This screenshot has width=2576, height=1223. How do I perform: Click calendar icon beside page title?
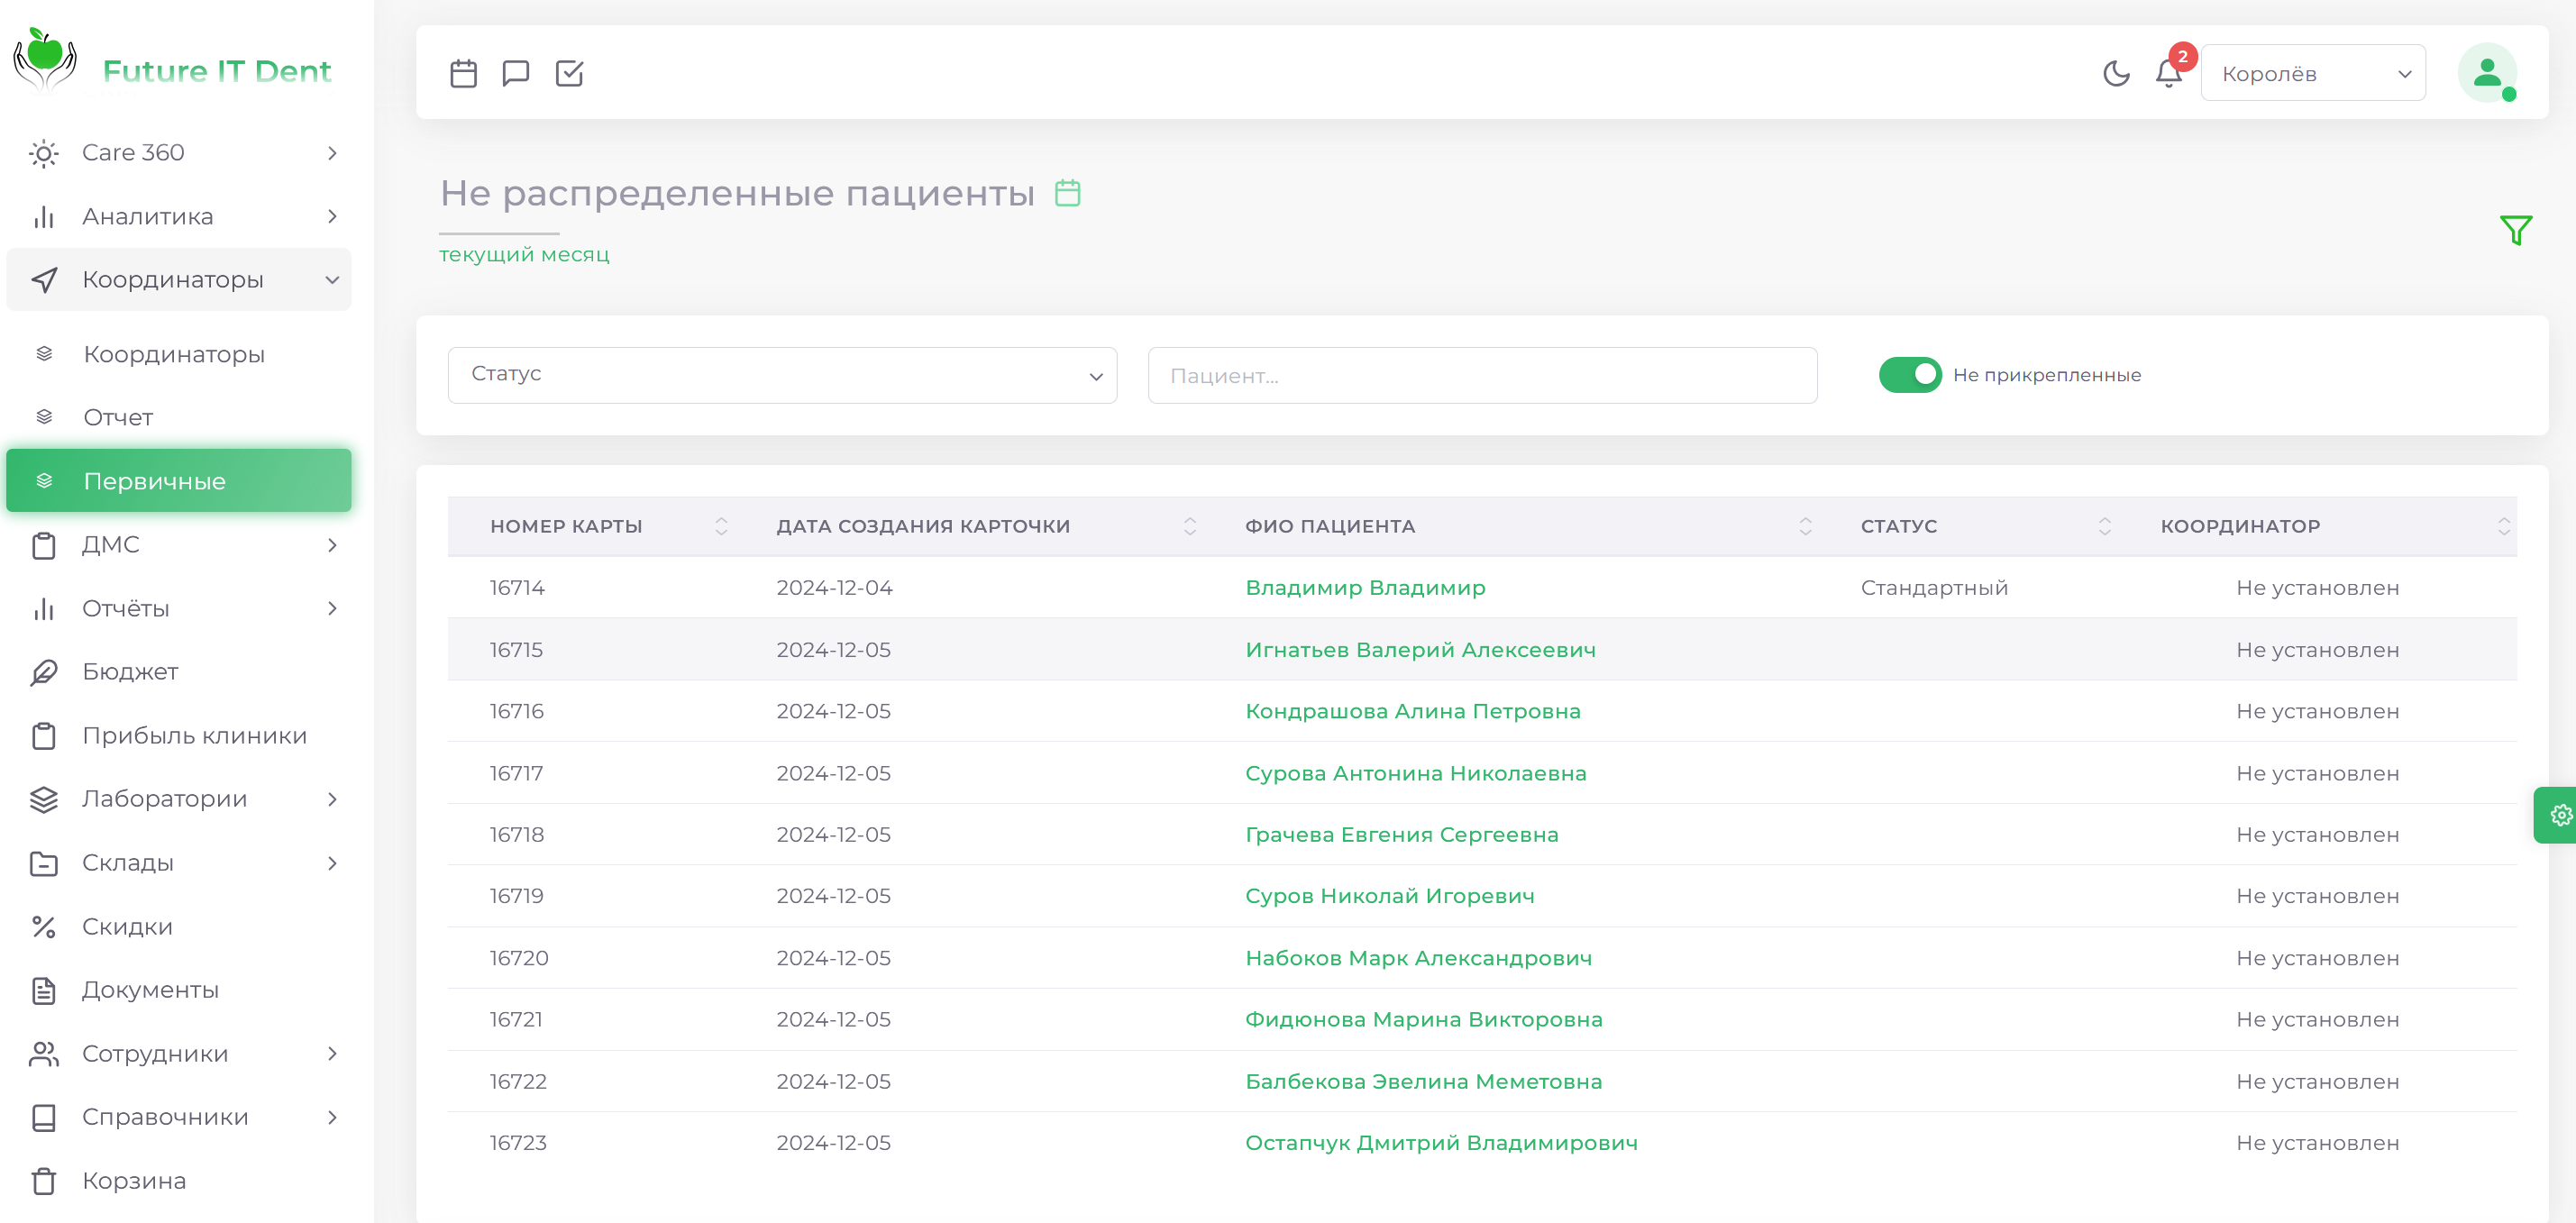click(1068, 192)
